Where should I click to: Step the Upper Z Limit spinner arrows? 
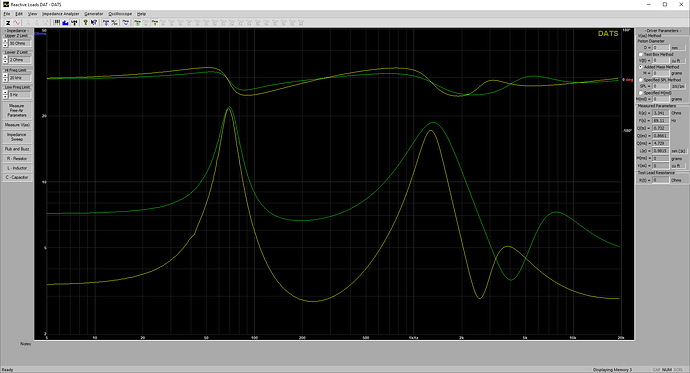tap(5, 43)
